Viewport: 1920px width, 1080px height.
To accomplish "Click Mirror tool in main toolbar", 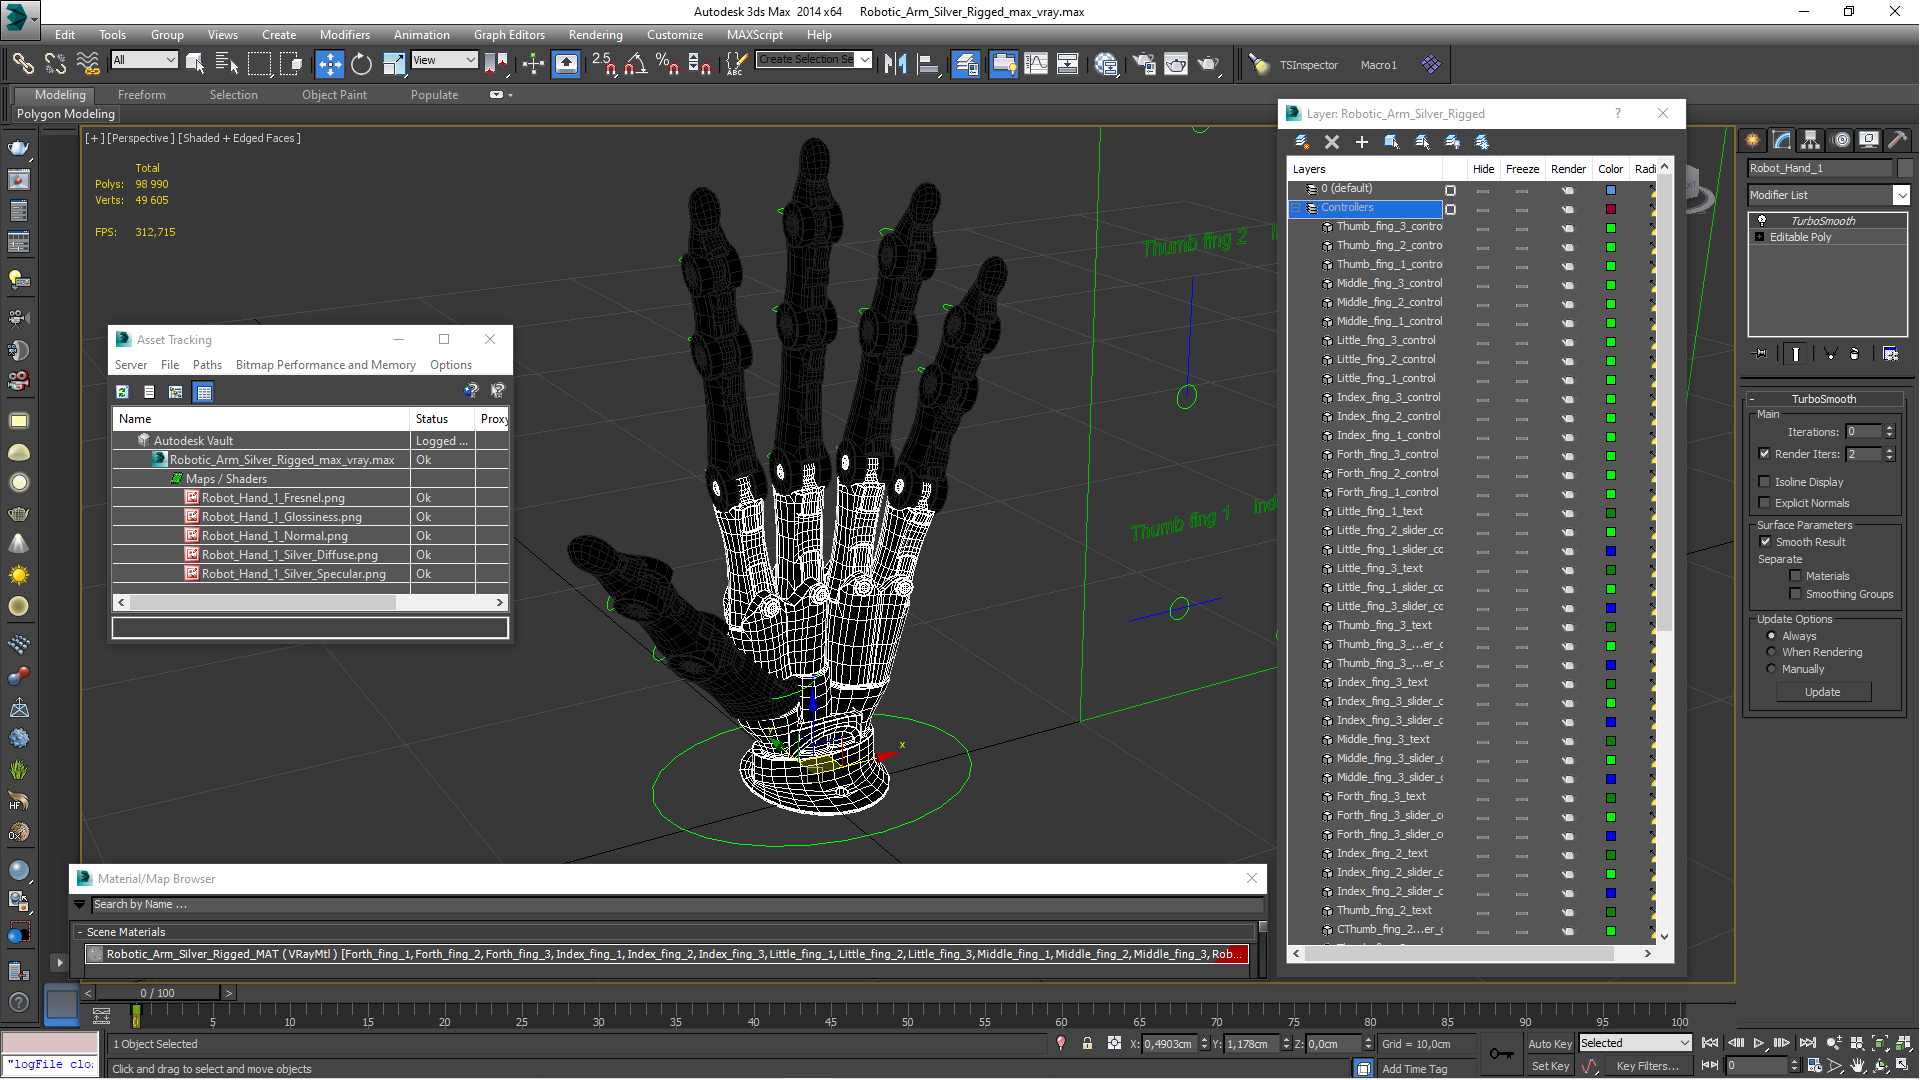I will [x=895, y=64].
